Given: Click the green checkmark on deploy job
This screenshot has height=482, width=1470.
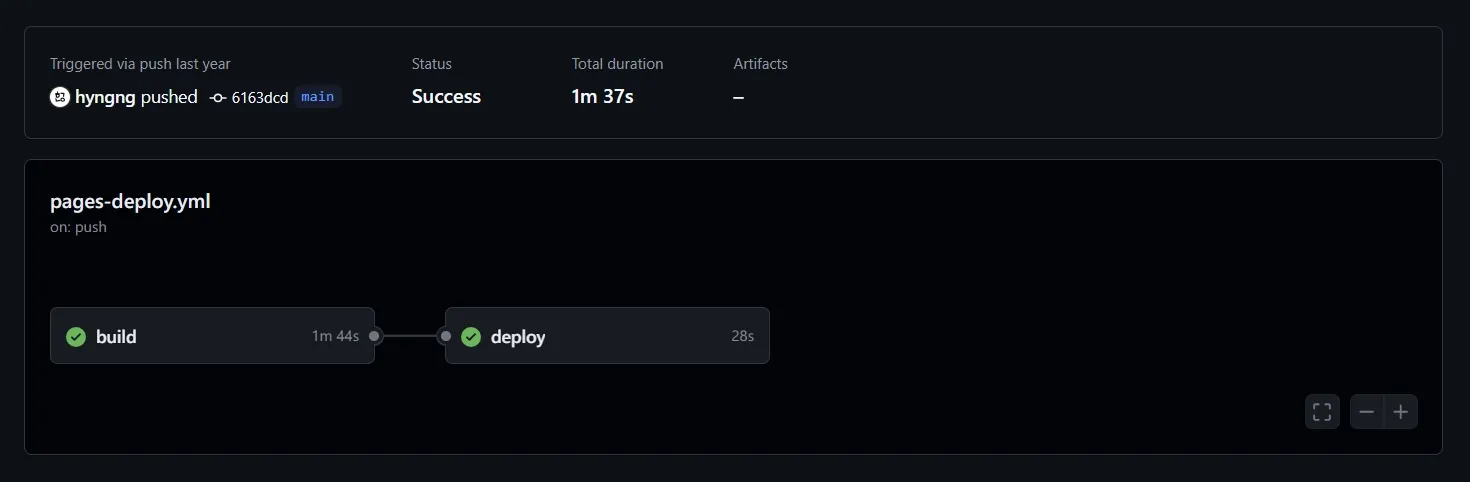Looking at the screenshot, I should 471,337.
